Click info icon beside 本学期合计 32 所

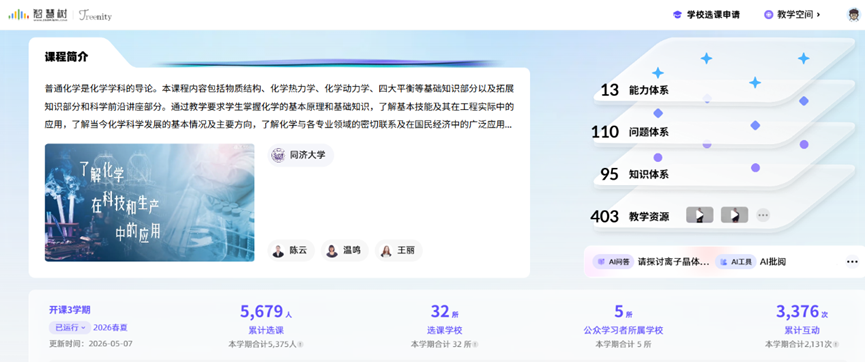tap(476, 344)
